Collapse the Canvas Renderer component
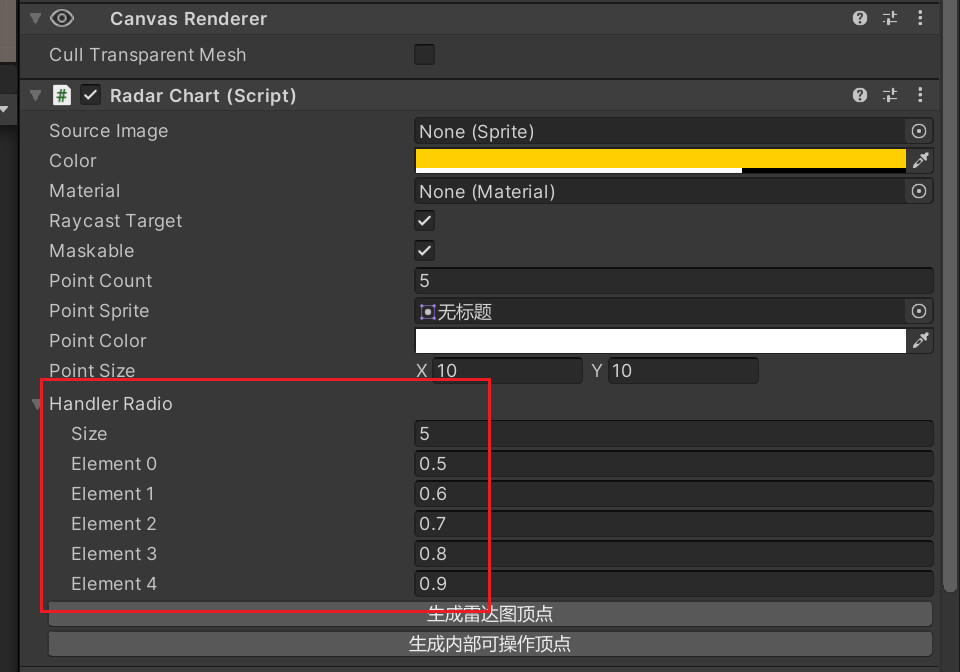 coord(36,19)
